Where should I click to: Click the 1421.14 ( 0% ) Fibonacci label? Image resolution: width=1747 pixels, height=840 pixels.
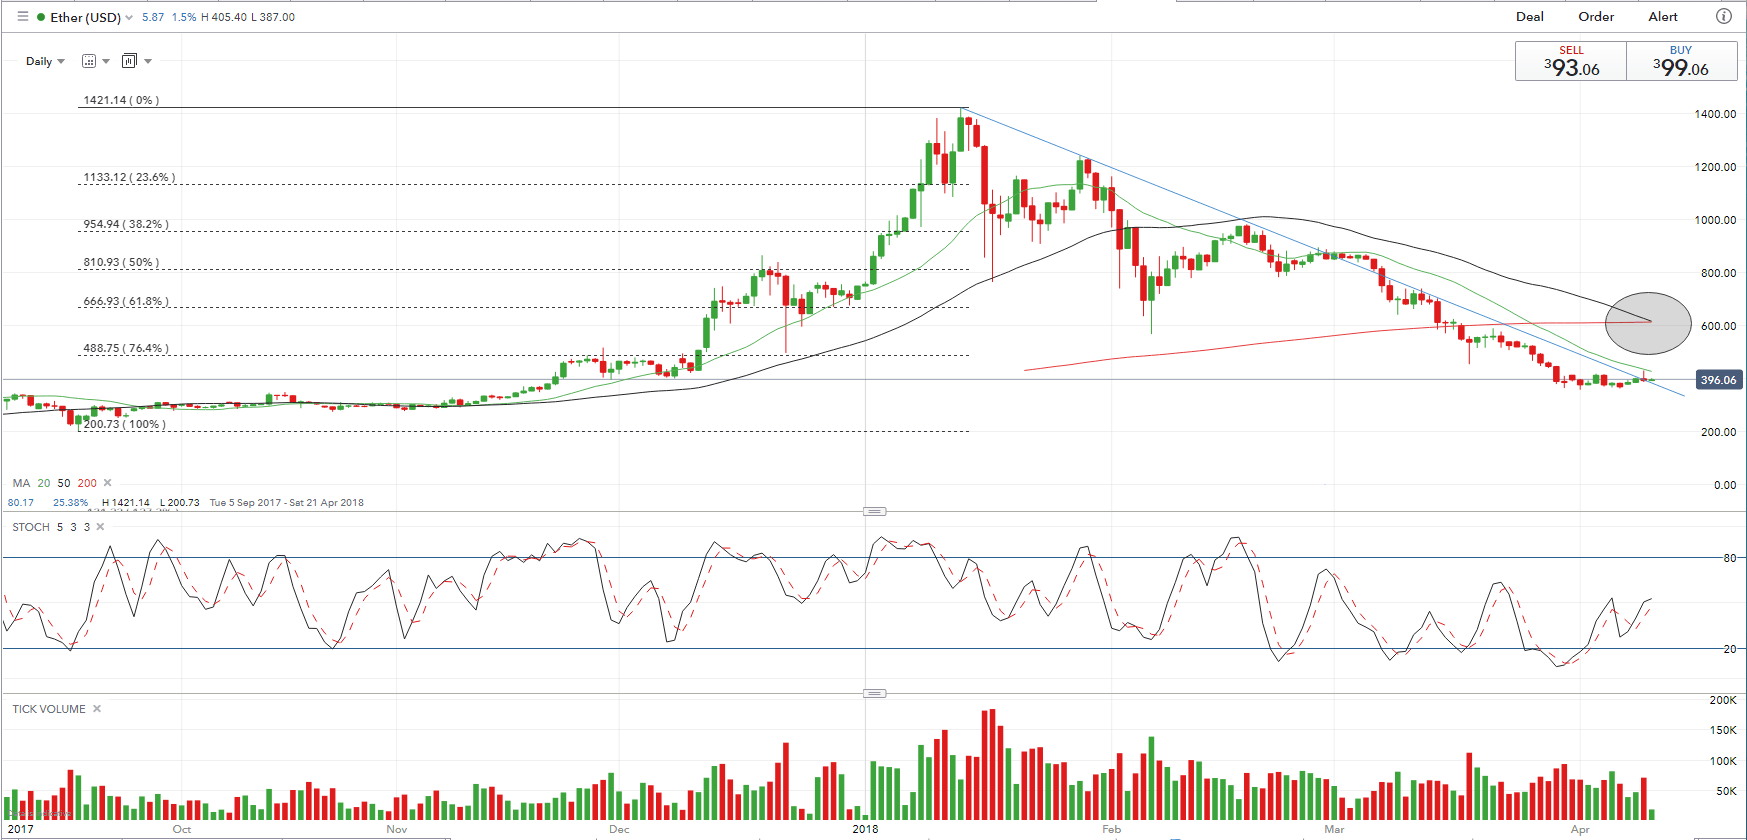(121, 100)
